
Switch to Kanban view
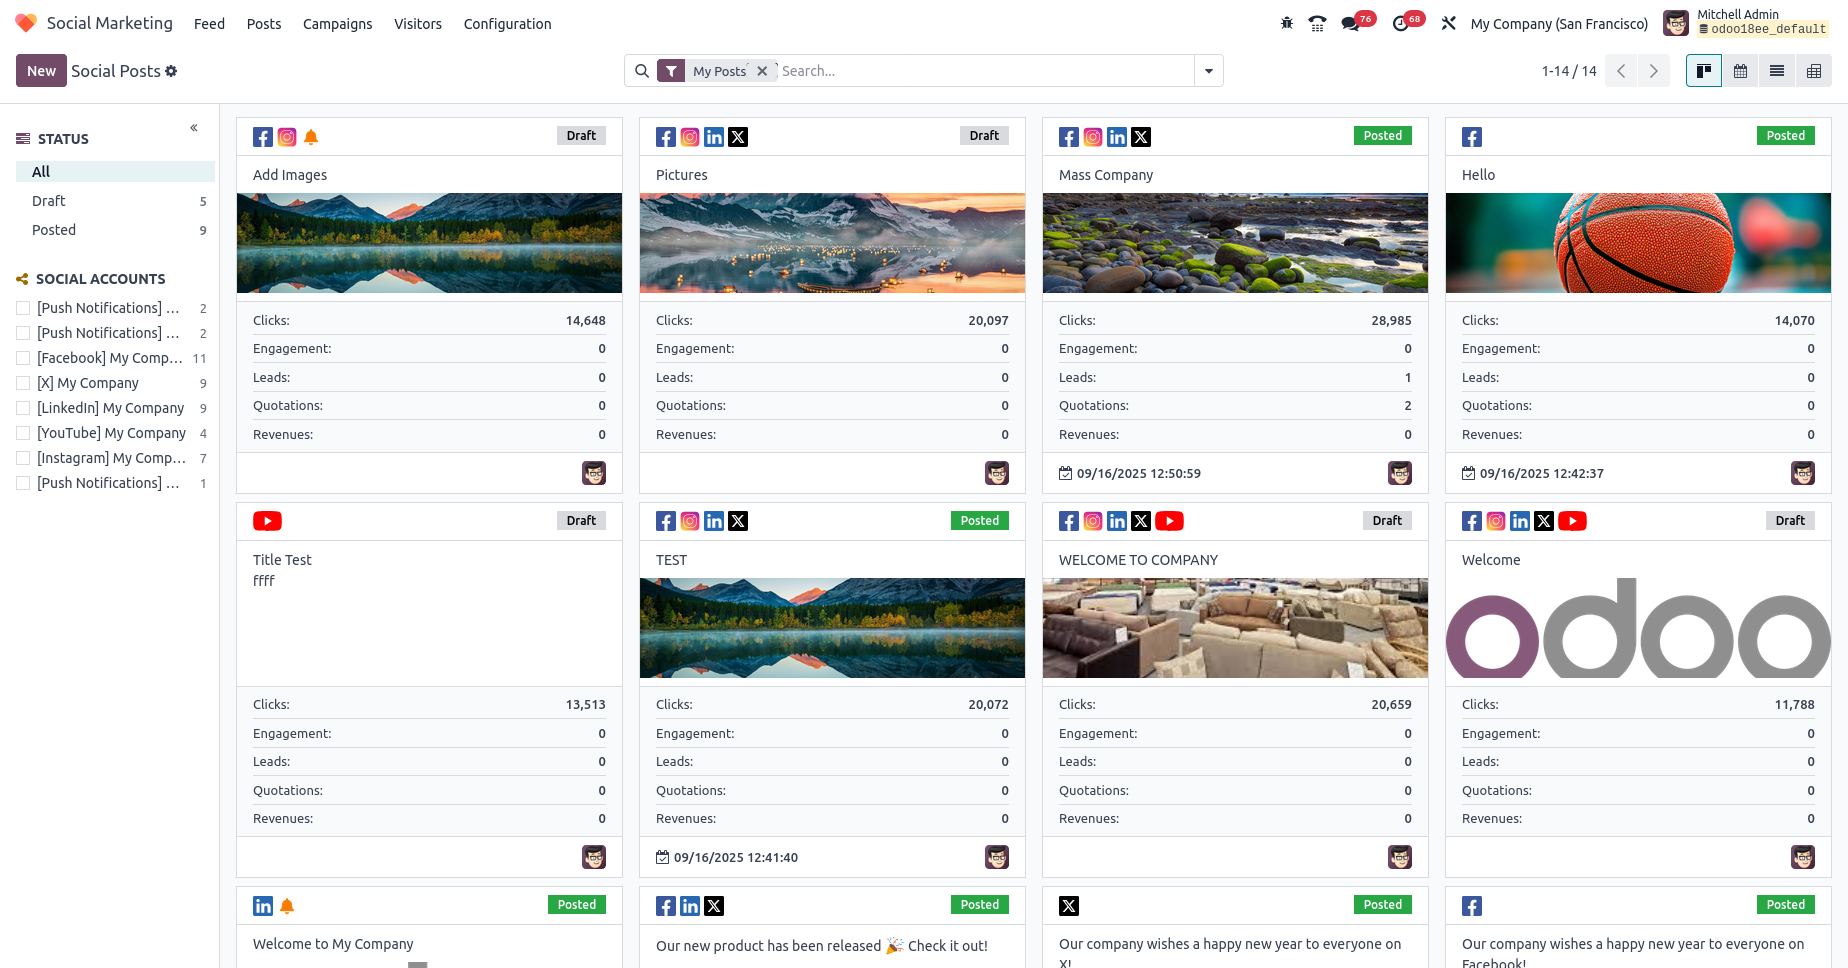coord(1704,71)
